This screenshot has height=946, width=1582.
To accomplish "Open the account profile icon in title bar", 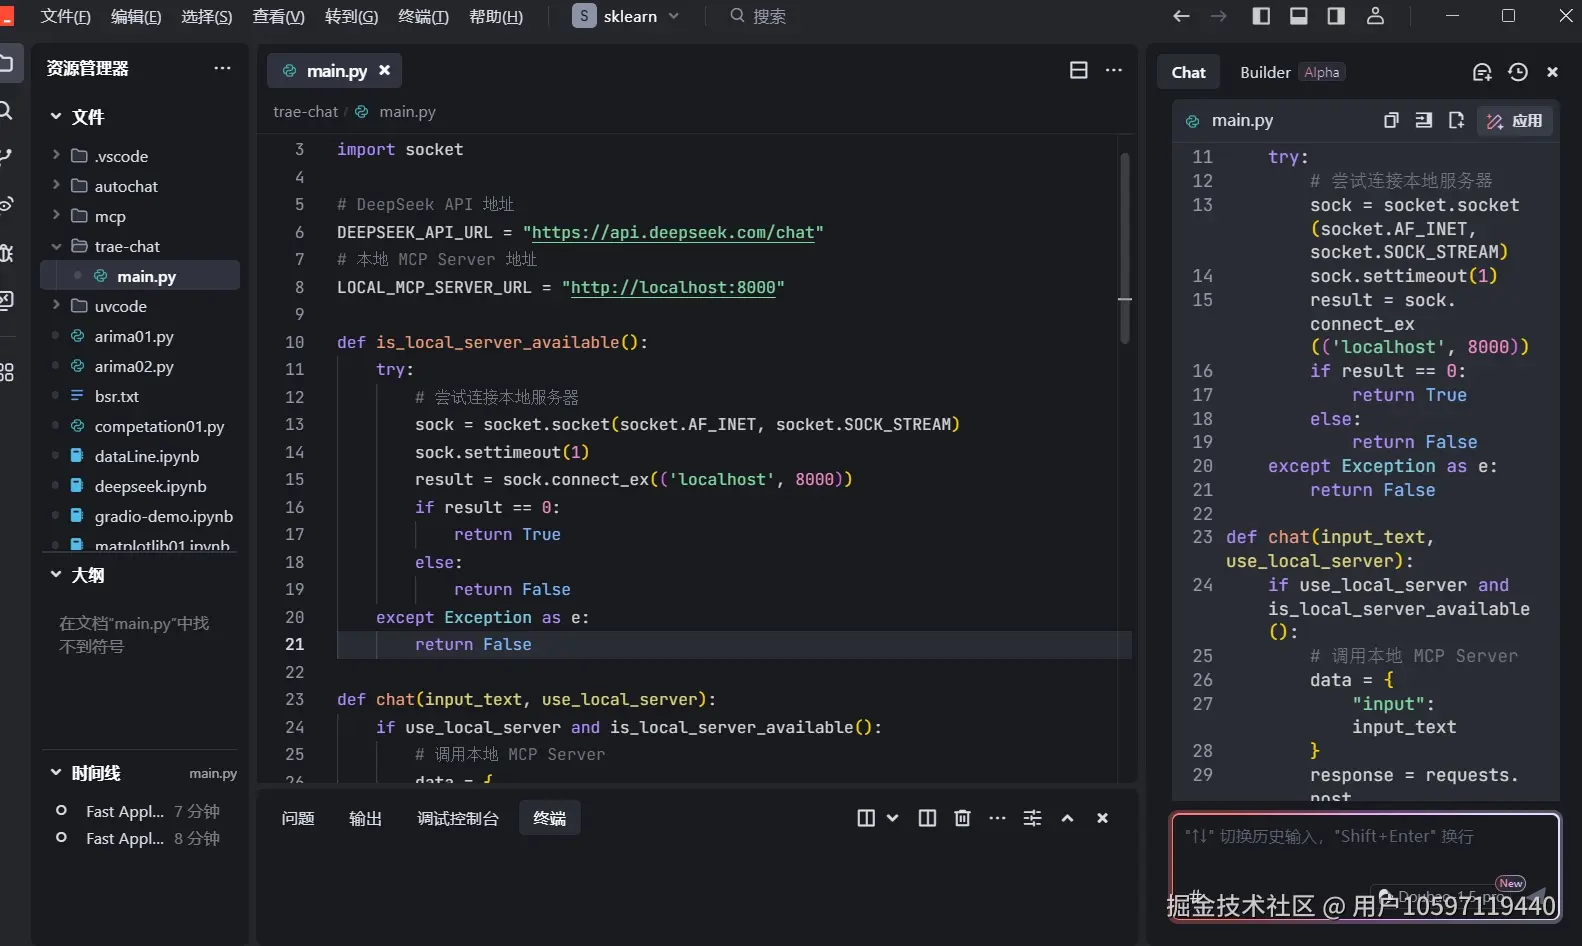I will tap(1375, 16).
